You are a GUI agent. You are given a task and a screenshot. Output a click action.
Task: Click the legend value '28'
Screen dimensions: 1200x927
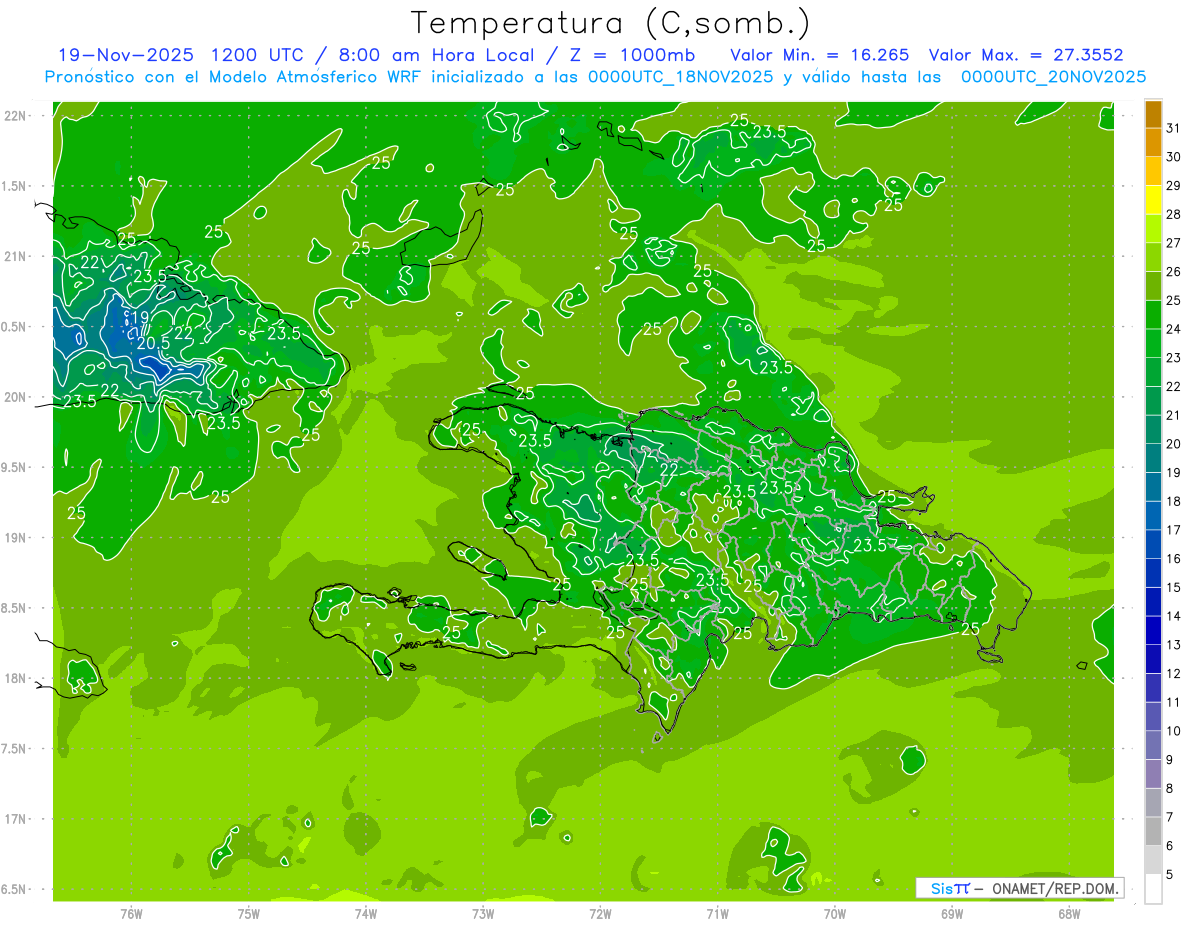(x=1174, y=214)
